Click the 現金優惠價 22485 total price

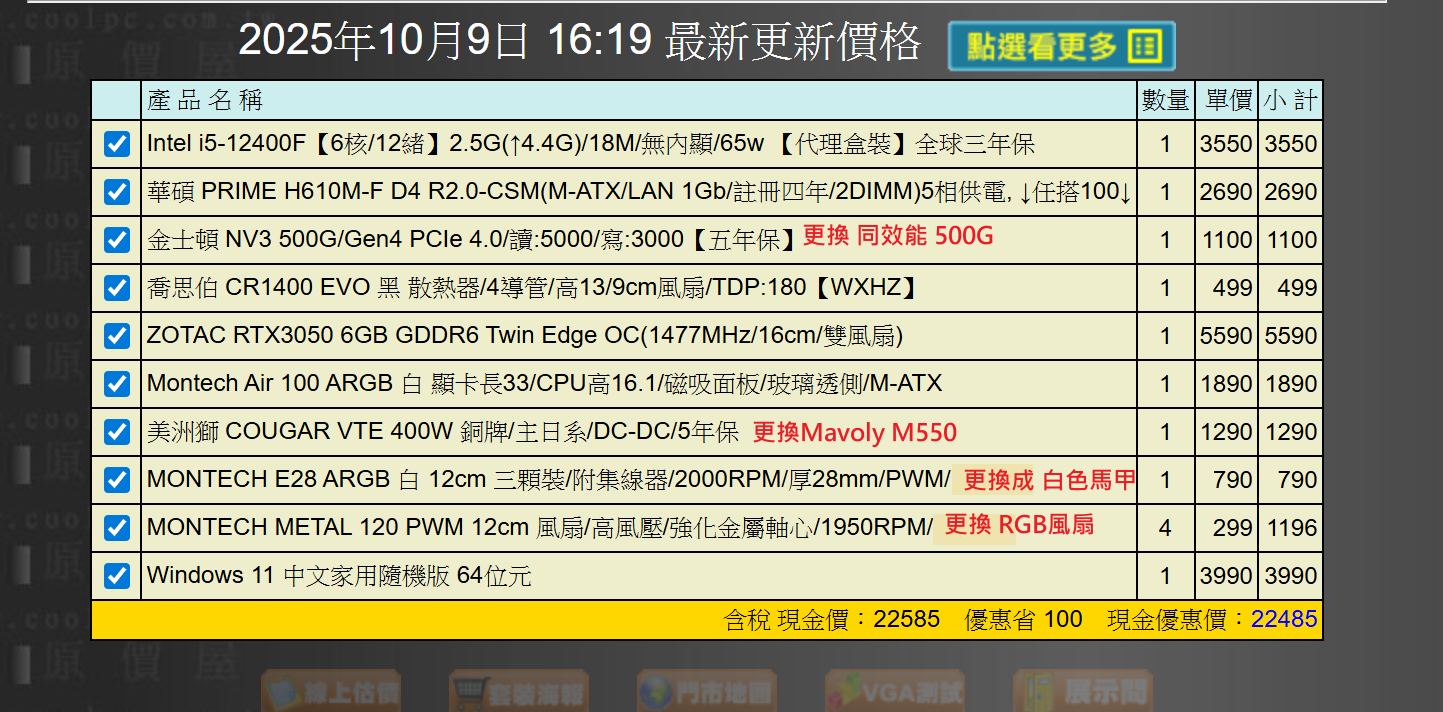click(x=1283, y=619)
